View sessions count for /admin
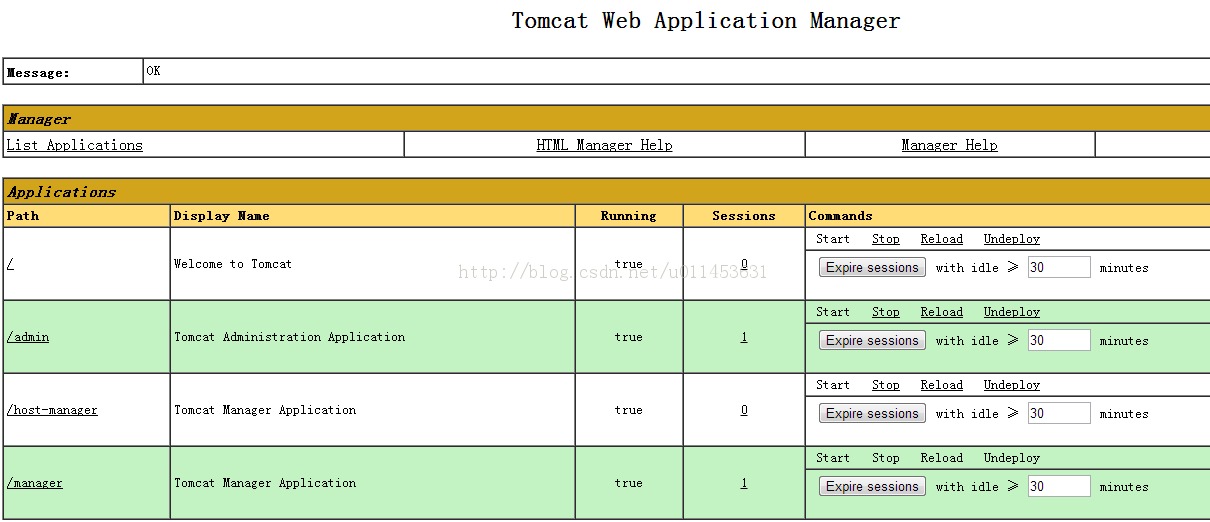Viewport: 1210px width, 522px height. [x=744, y=337]
